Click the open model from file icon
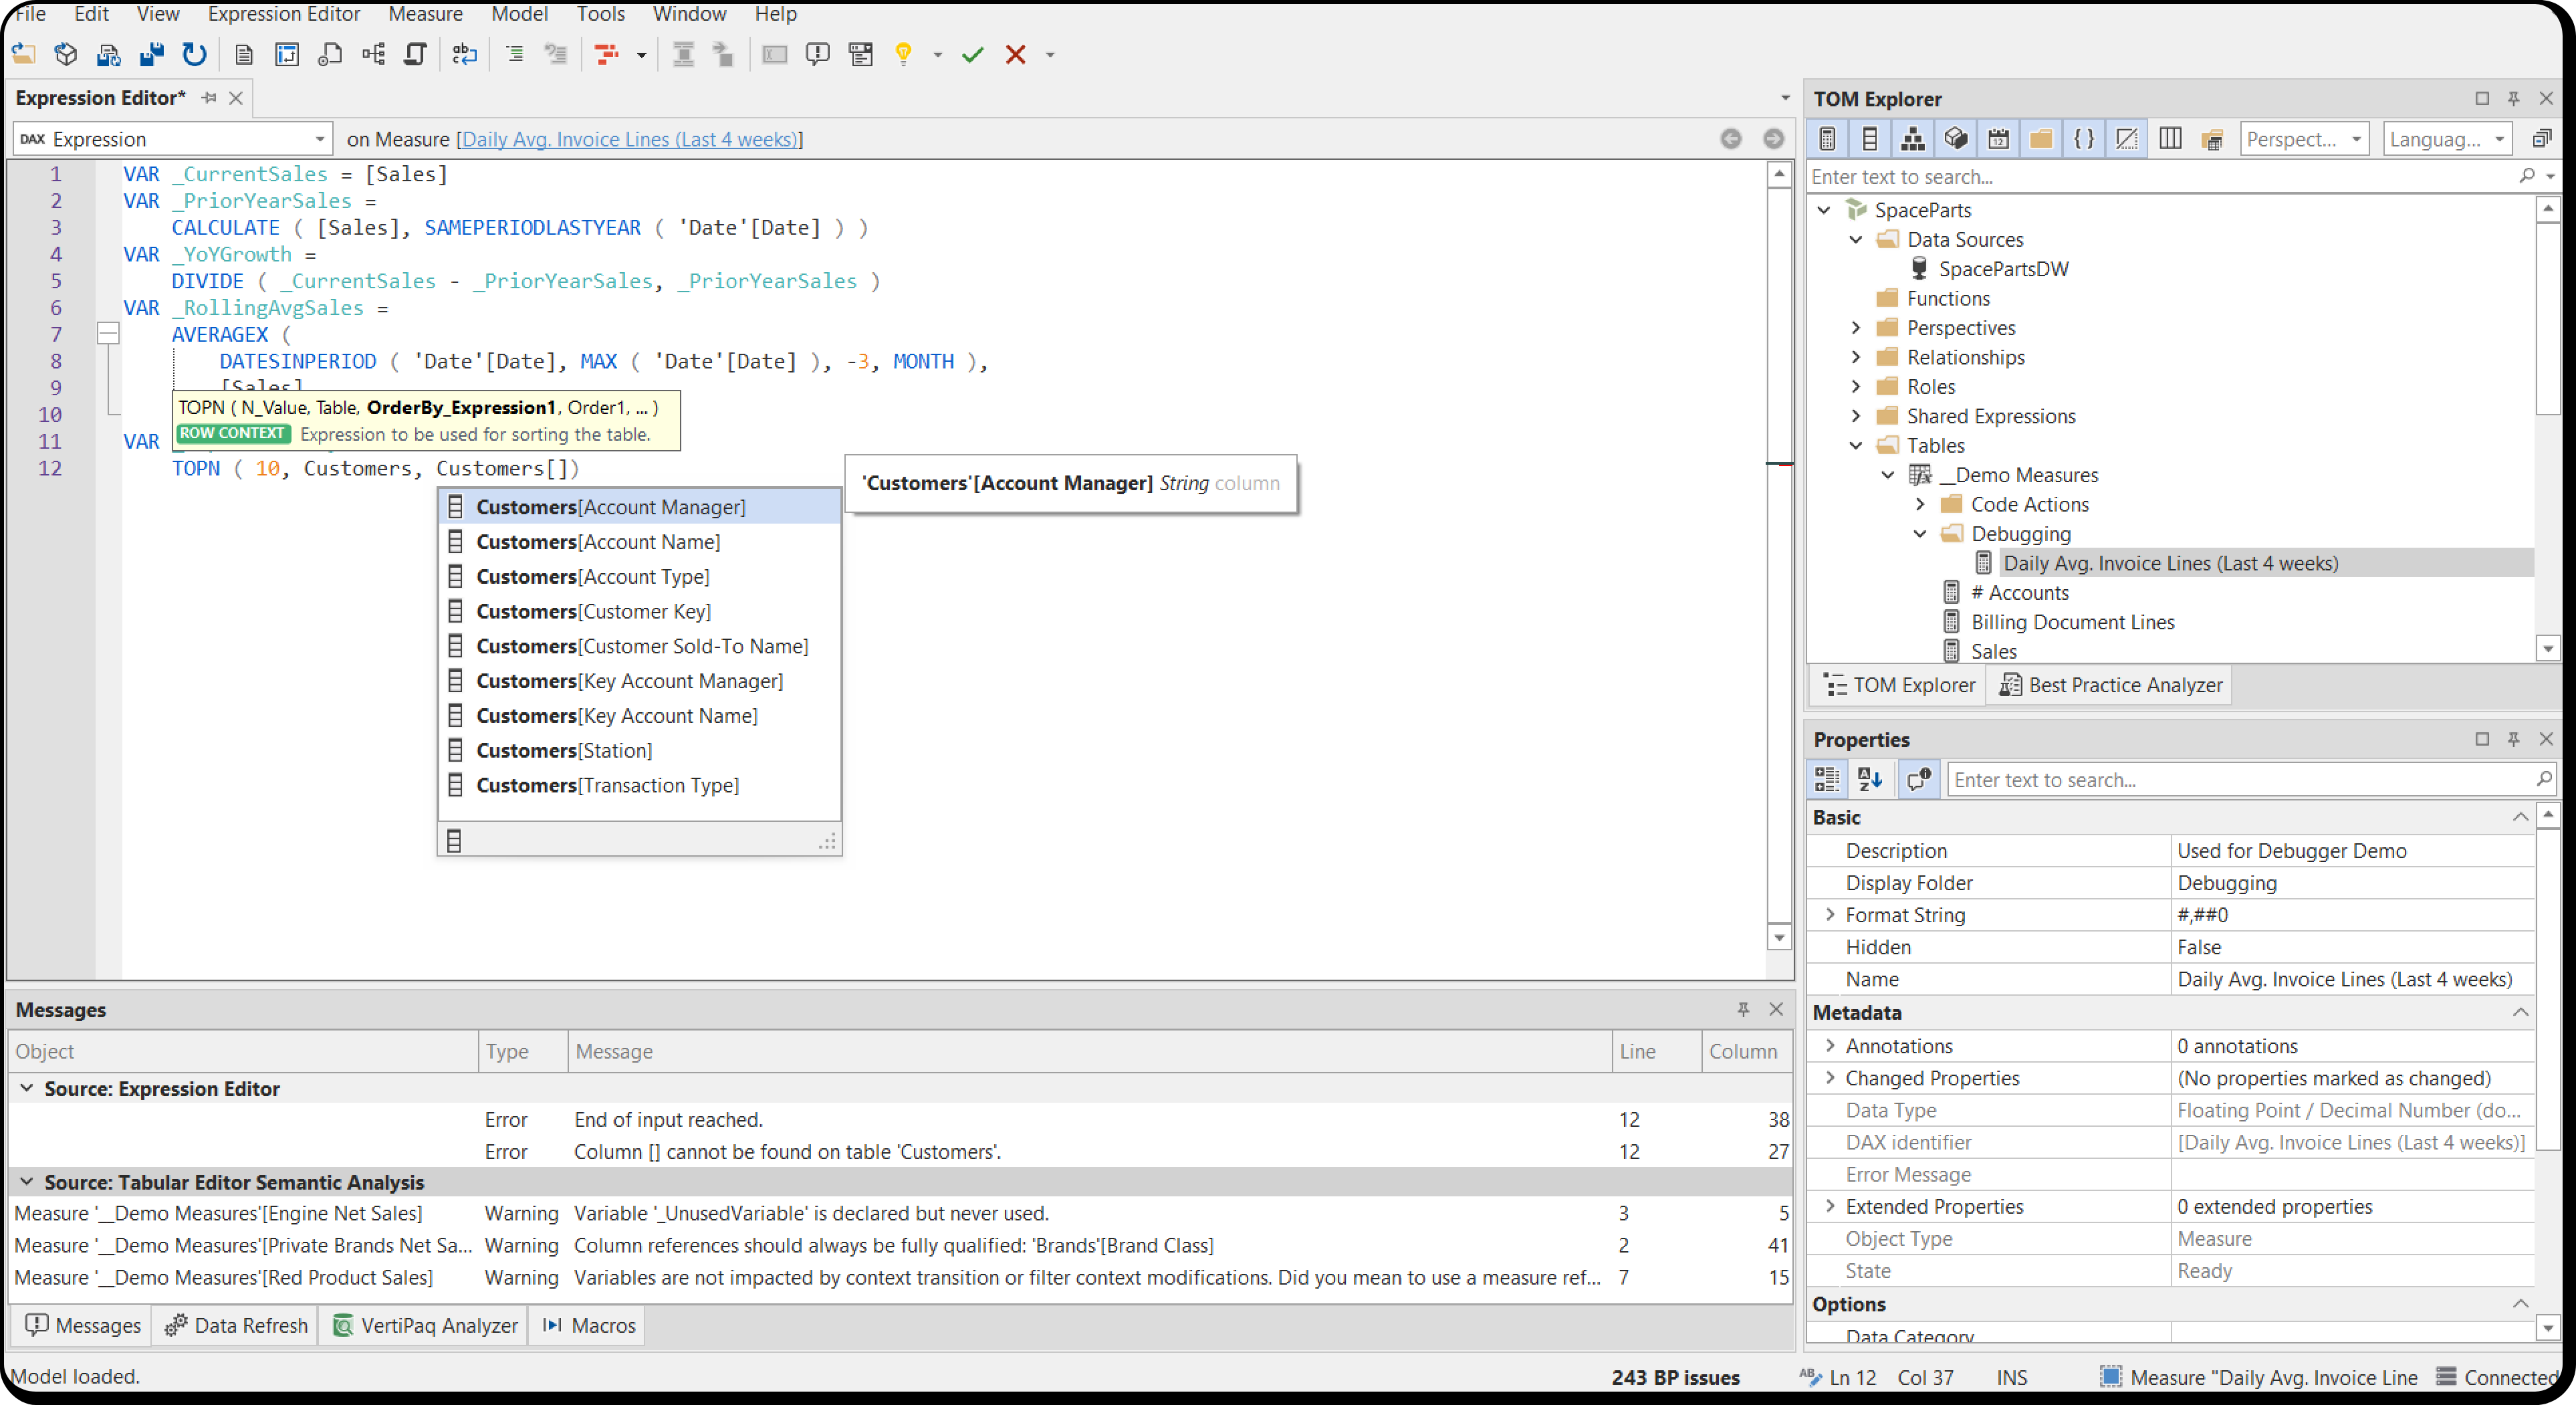The image size is (2576, 1405). coord(23,55)
